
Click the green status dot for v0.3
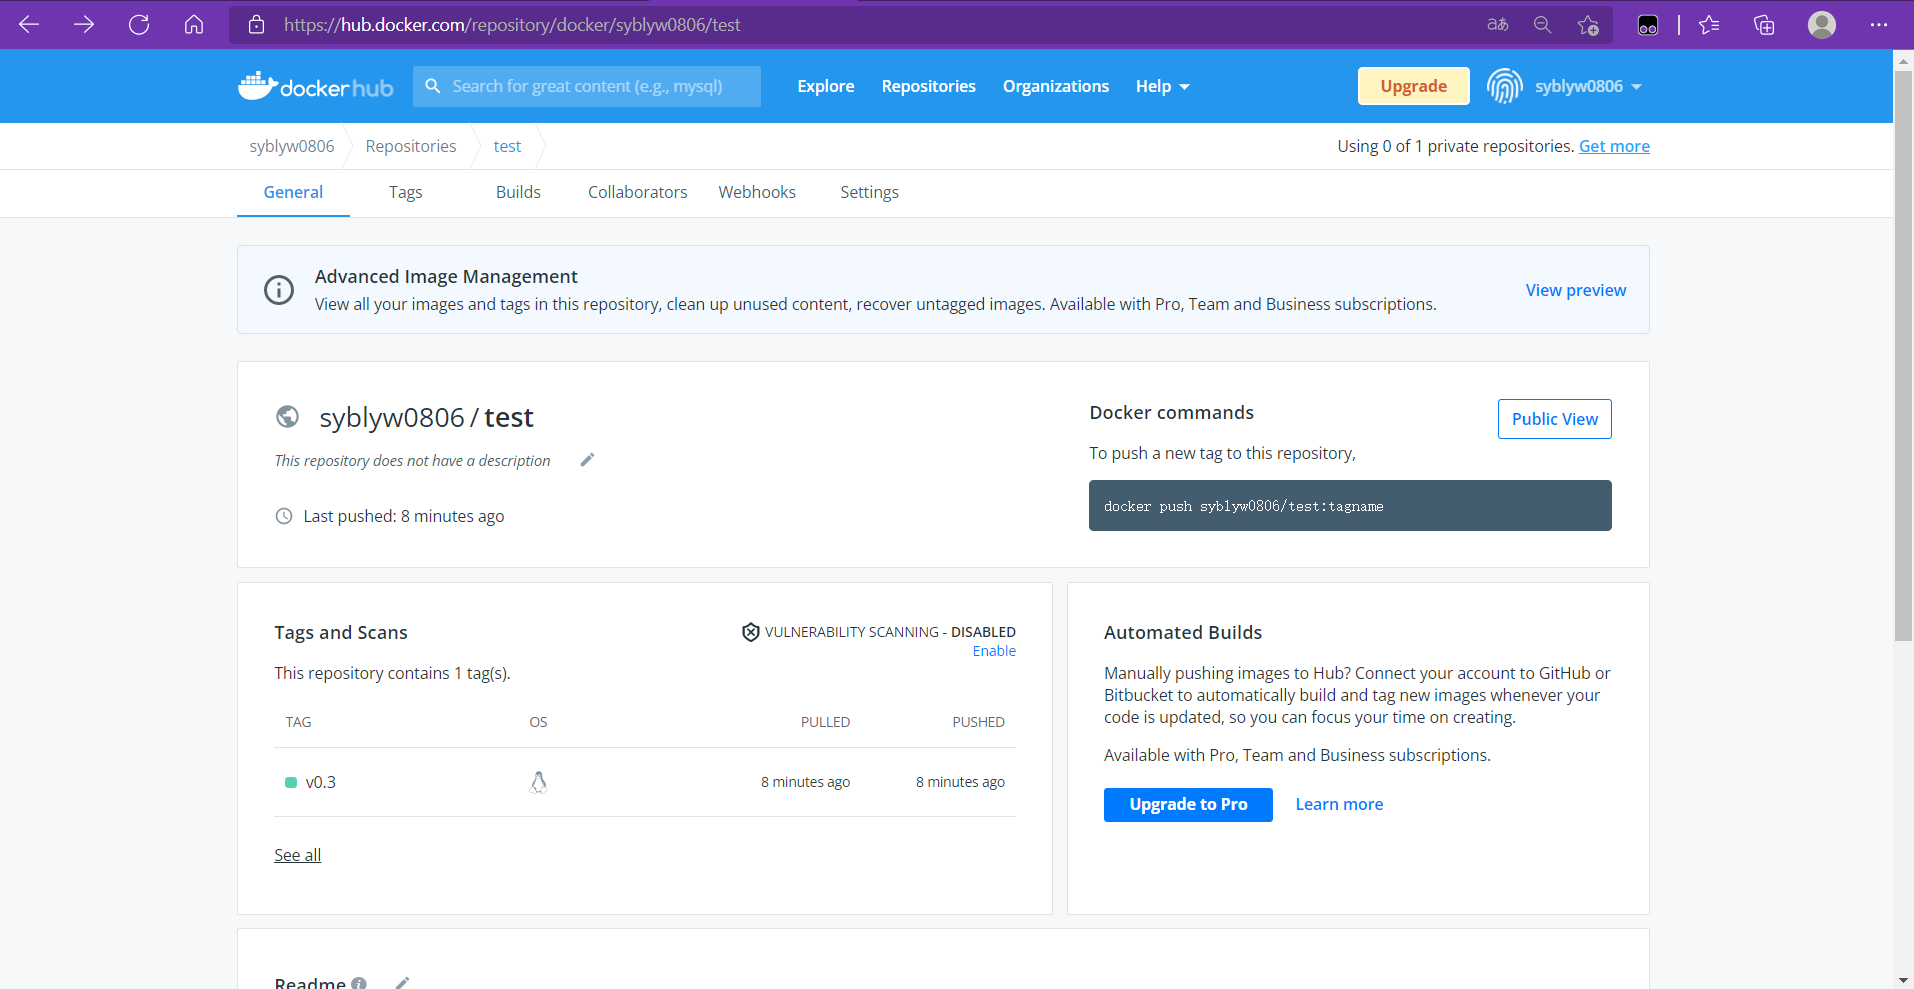coord(291,782)
